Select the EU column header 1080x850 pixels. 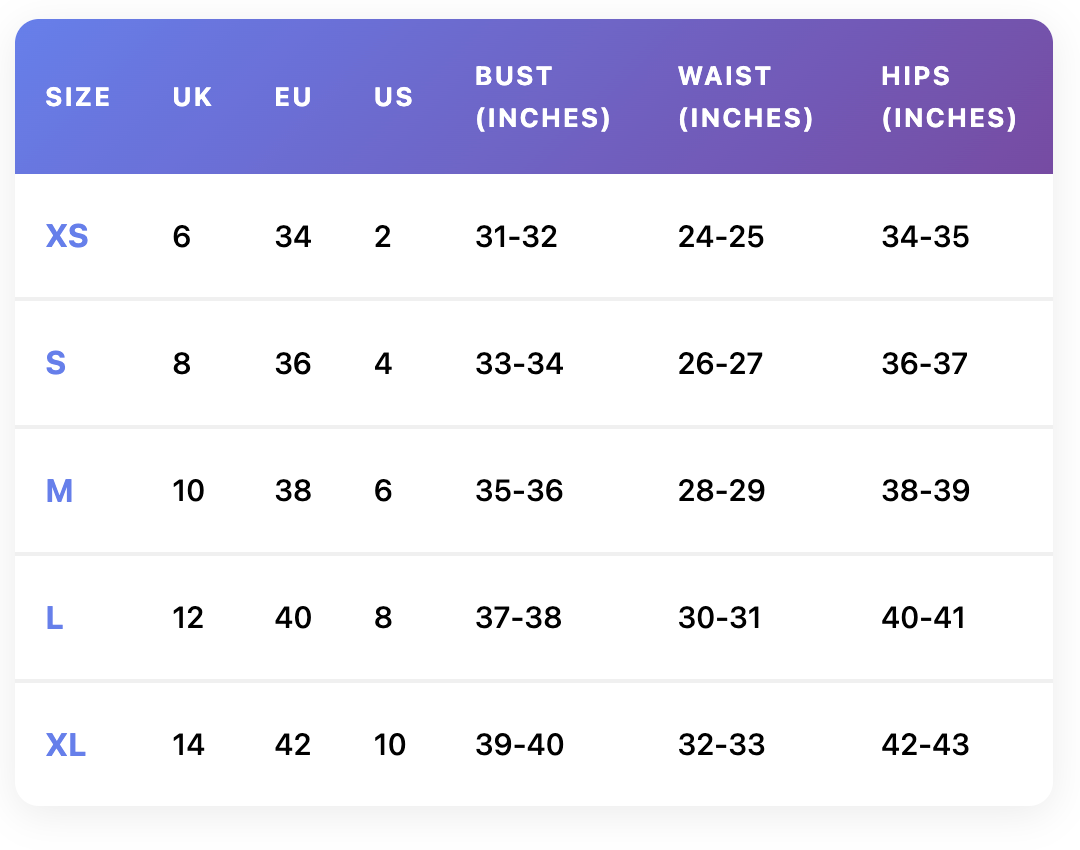pos(293,97)
